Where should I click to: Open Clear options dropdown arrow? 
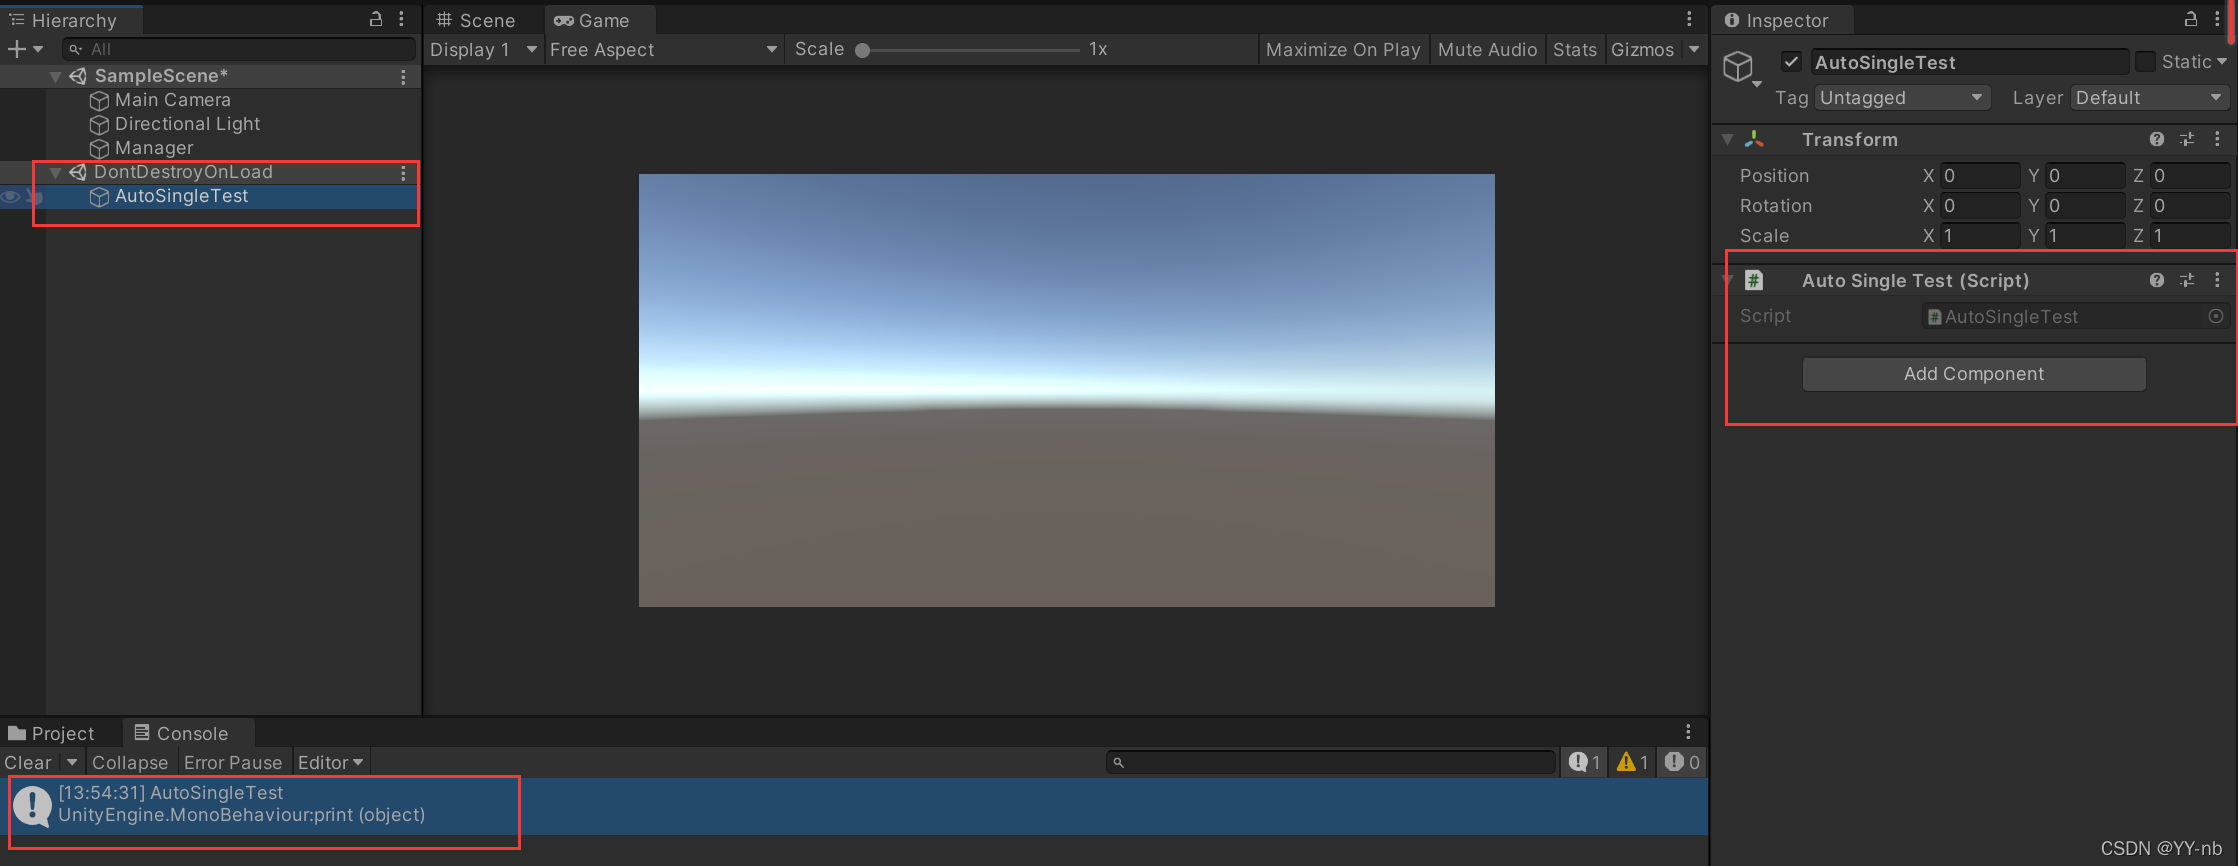click(x=72, y=762)
